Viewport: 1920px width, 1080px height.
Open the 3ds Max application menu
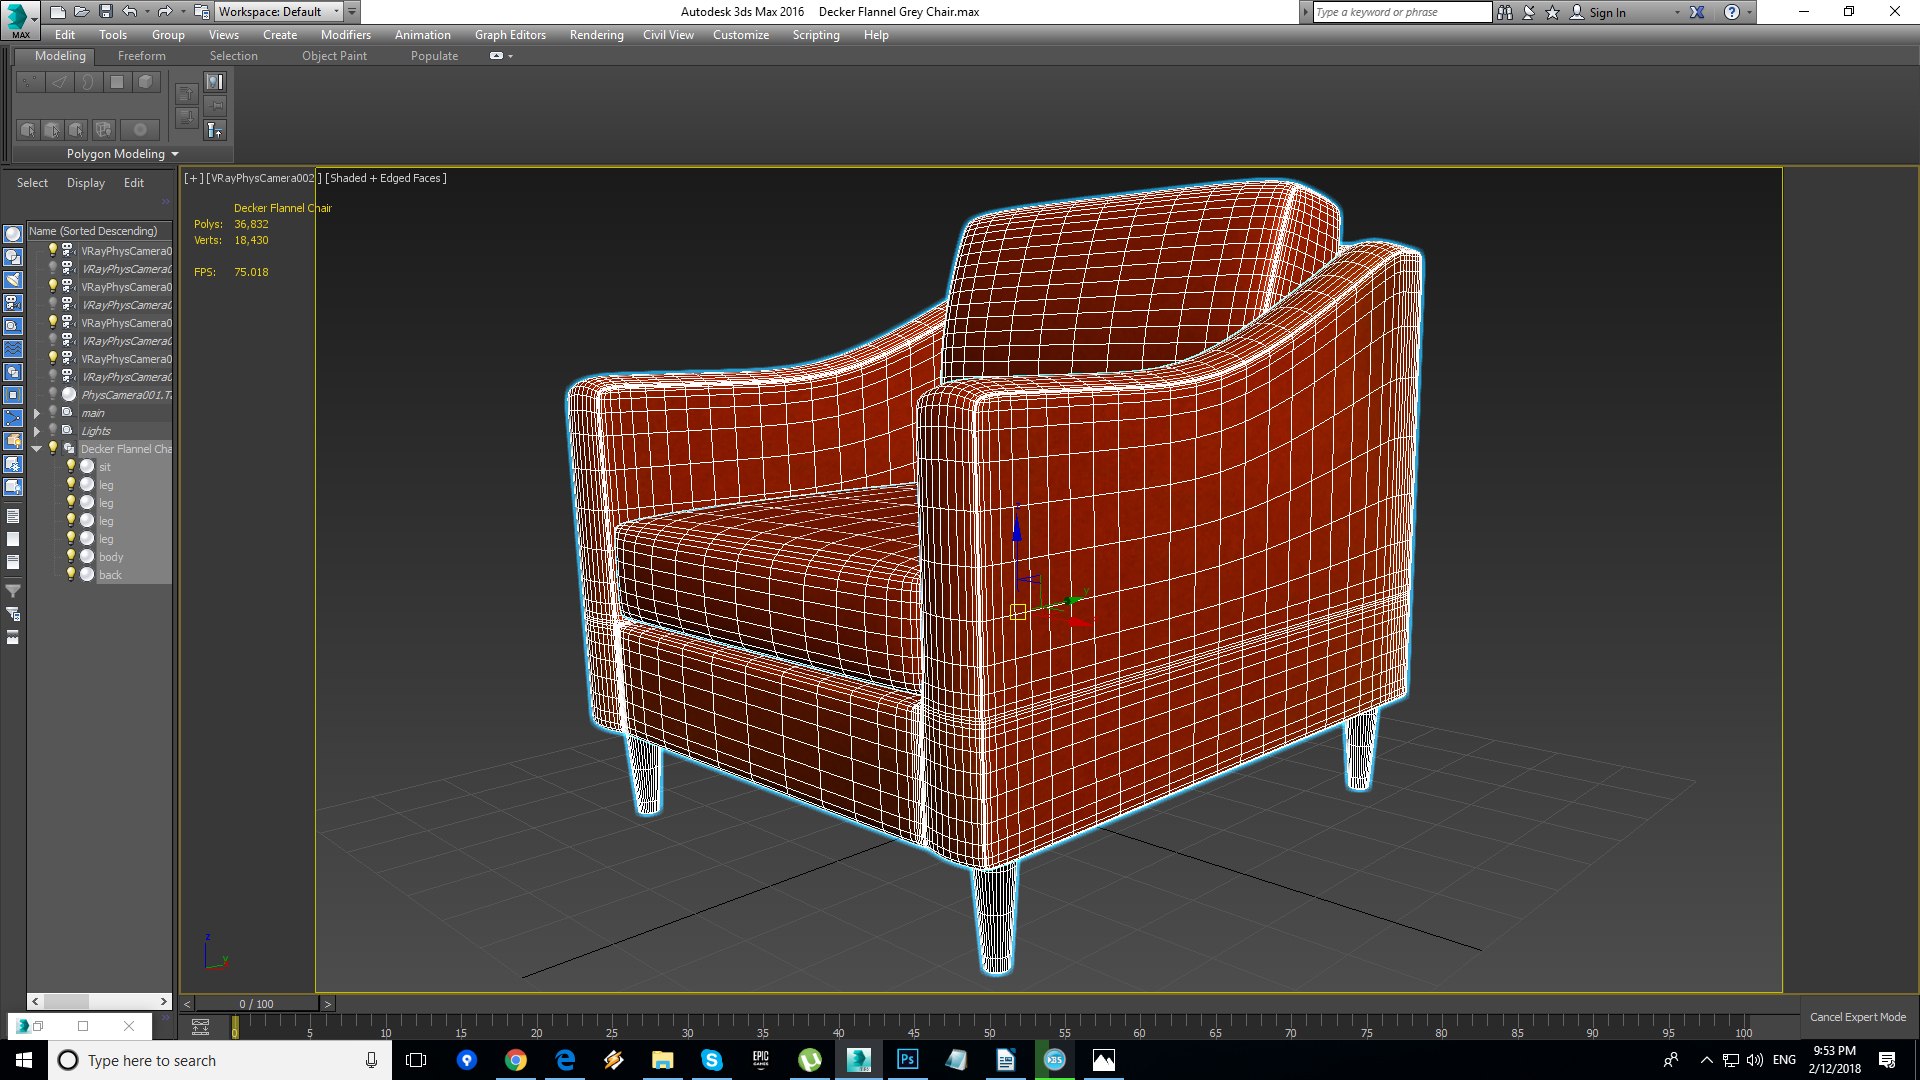pyautogui.click(x=19, y=19)
